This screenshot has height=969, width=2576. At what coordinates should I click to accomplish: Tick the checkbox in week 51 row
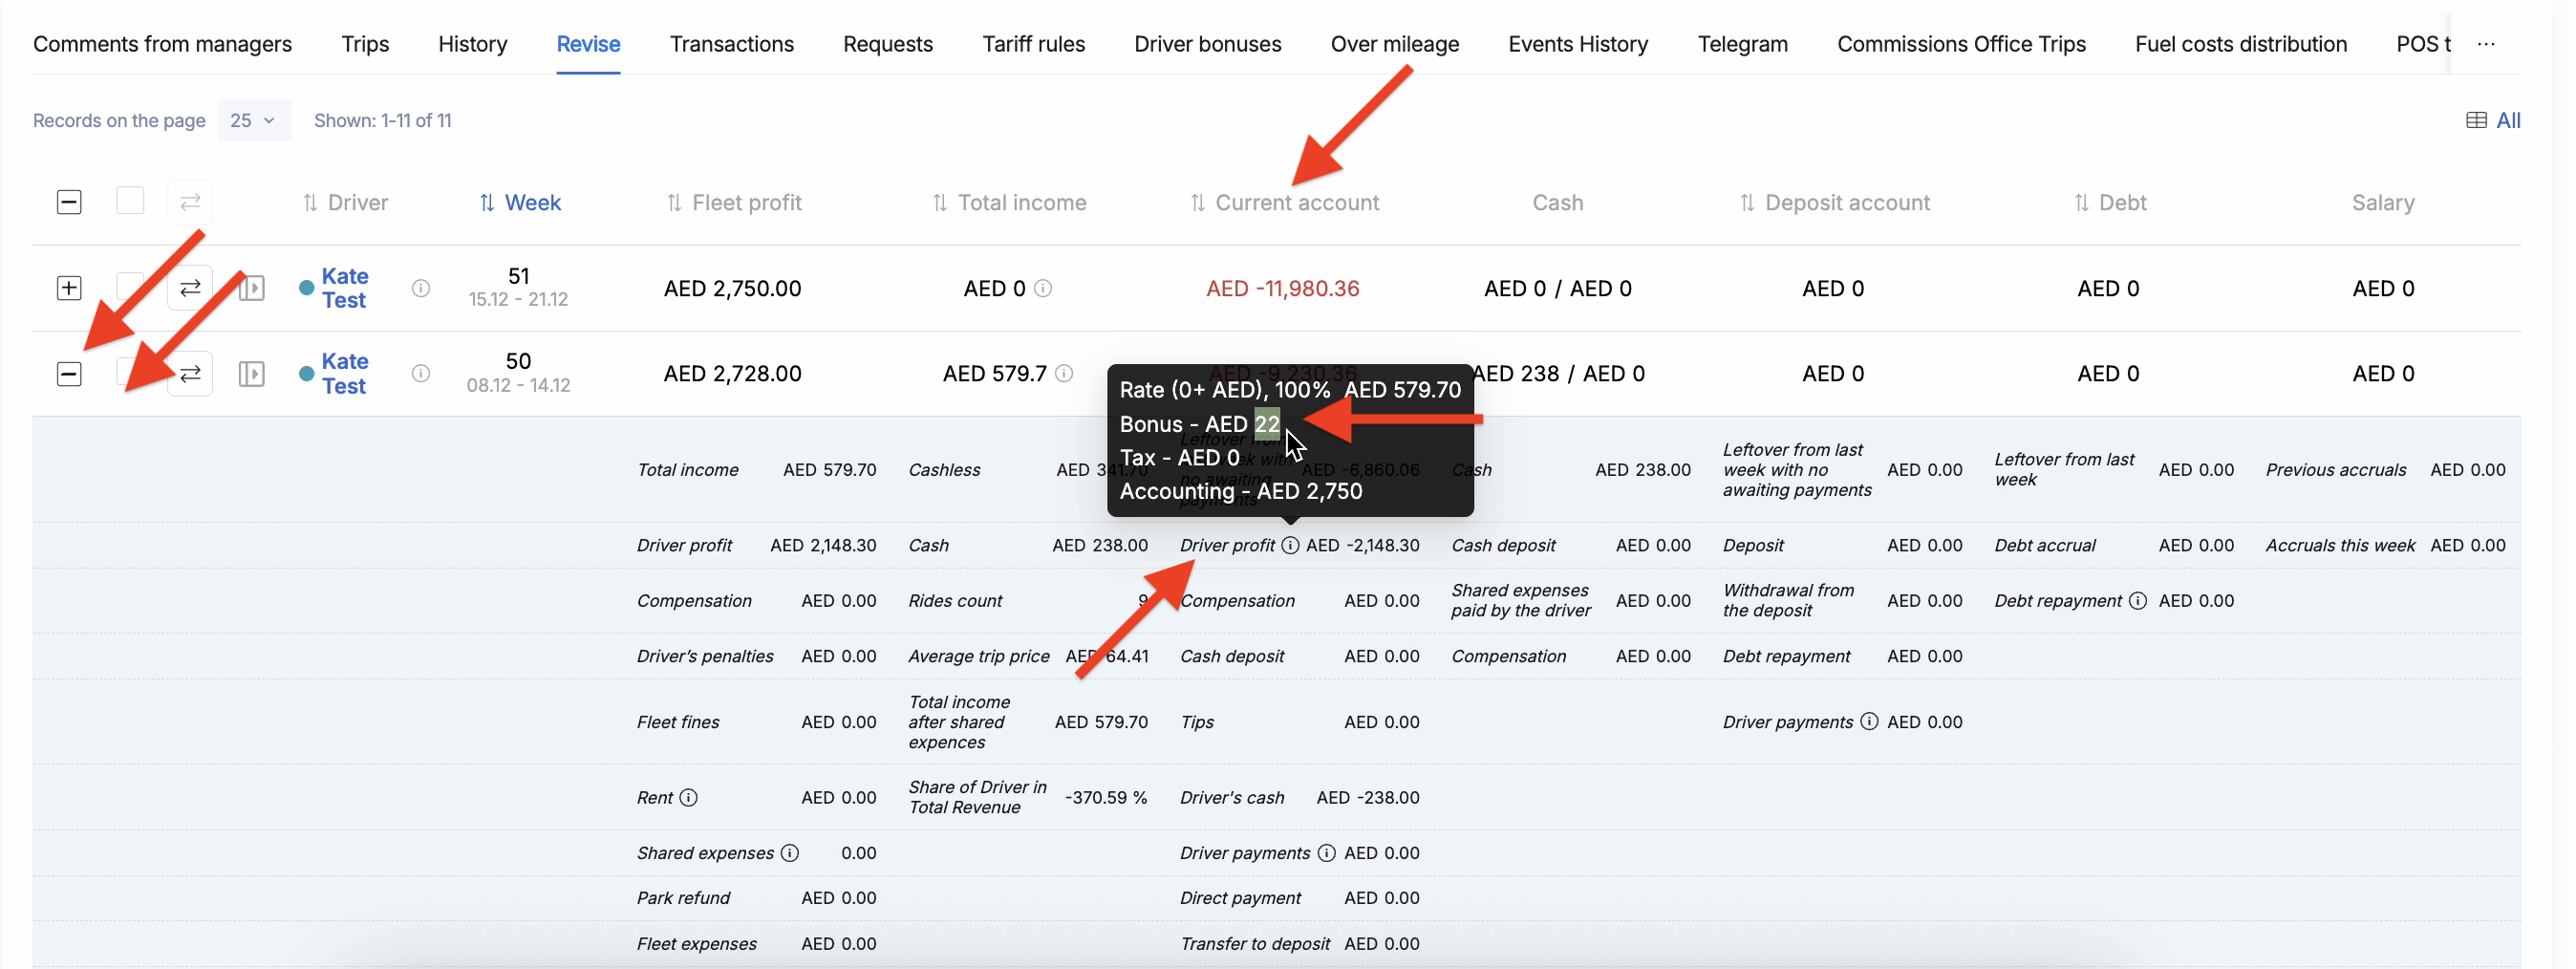(x=130, y=288)
